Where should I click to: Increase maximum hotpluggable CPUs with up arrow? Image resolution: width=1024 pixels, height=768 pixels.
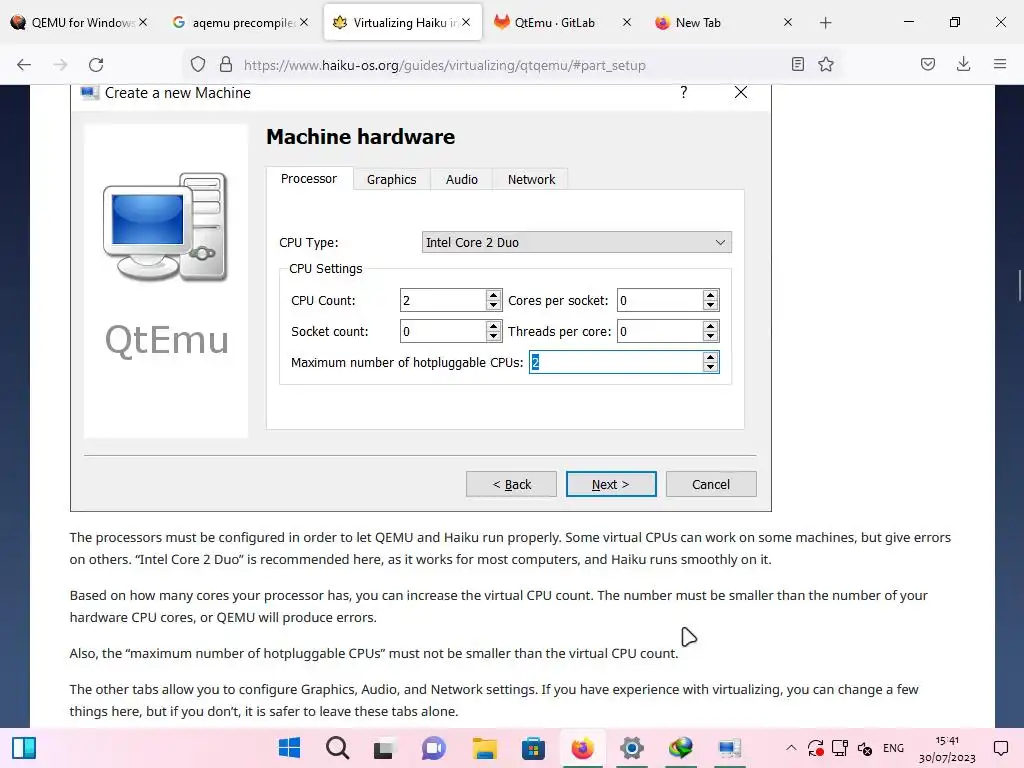click(x=711, y=357)
